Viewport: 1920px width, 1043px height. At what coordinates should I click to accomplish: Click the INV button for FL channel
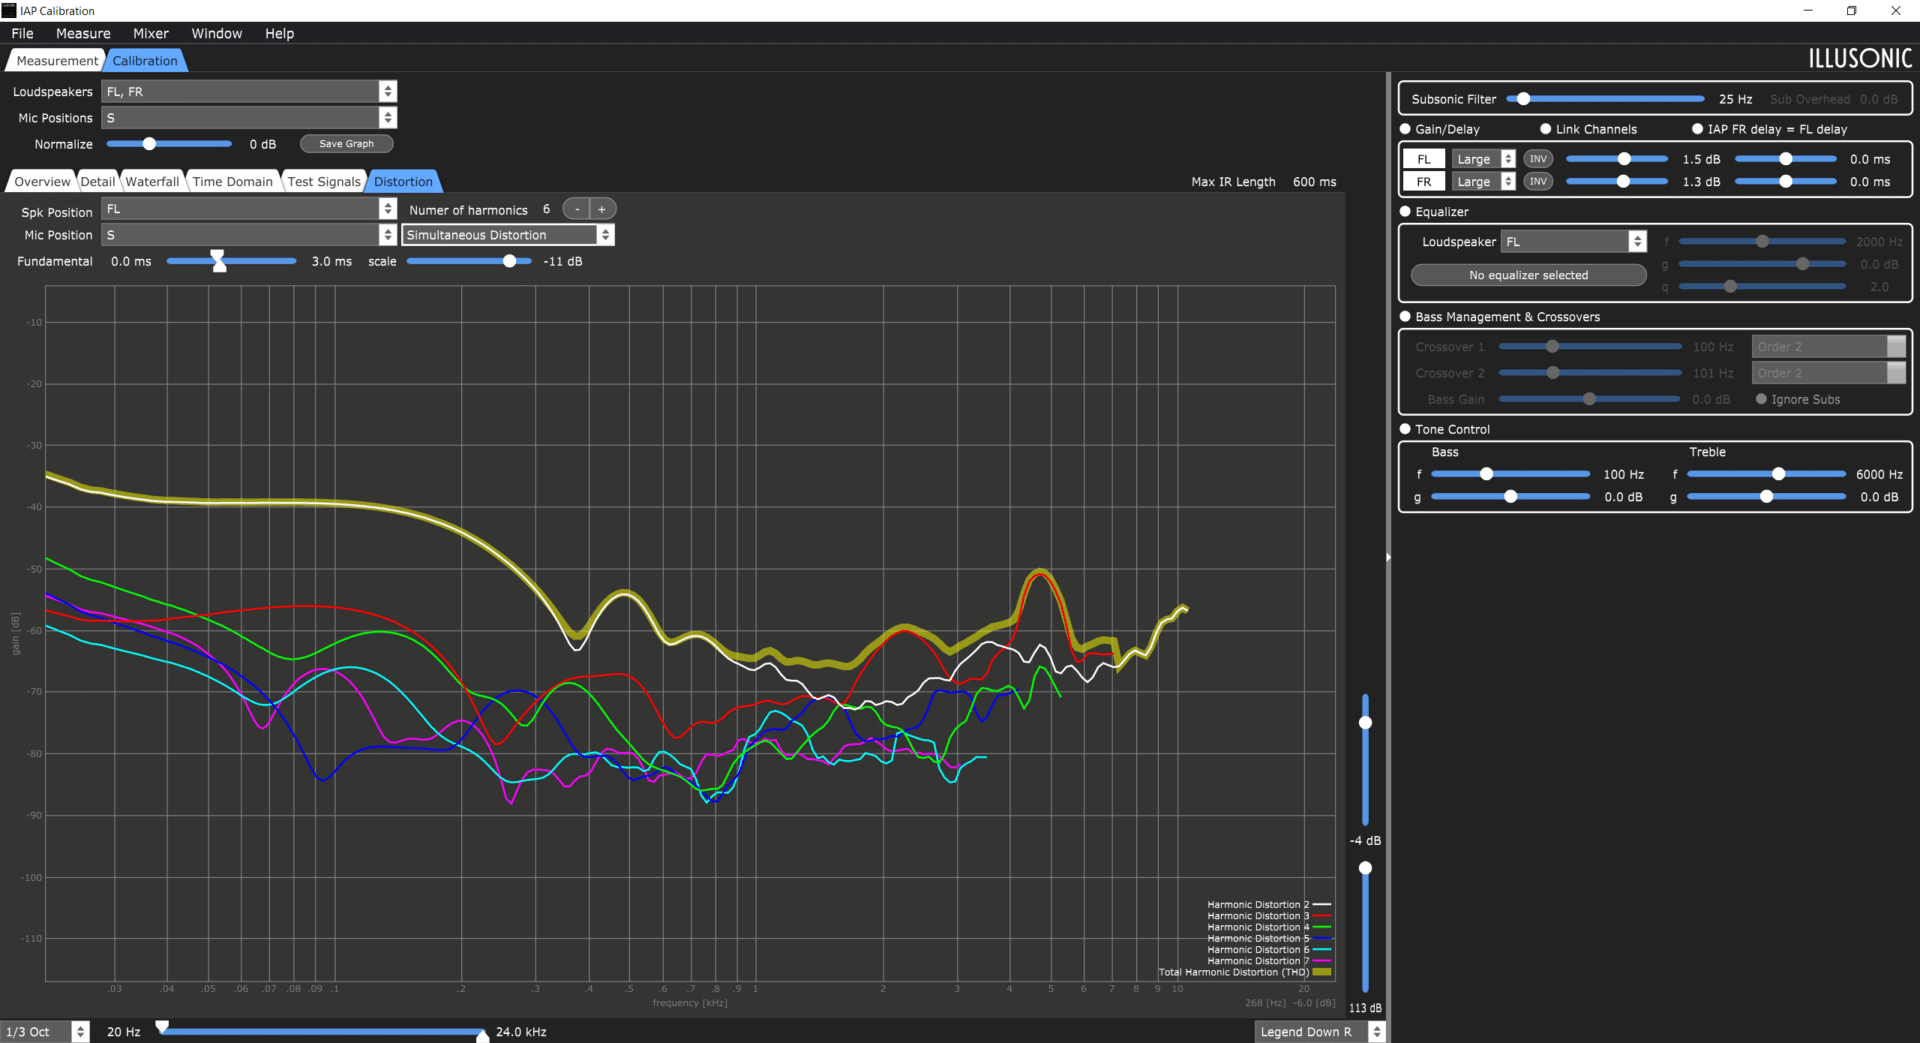coord(1538,159)
